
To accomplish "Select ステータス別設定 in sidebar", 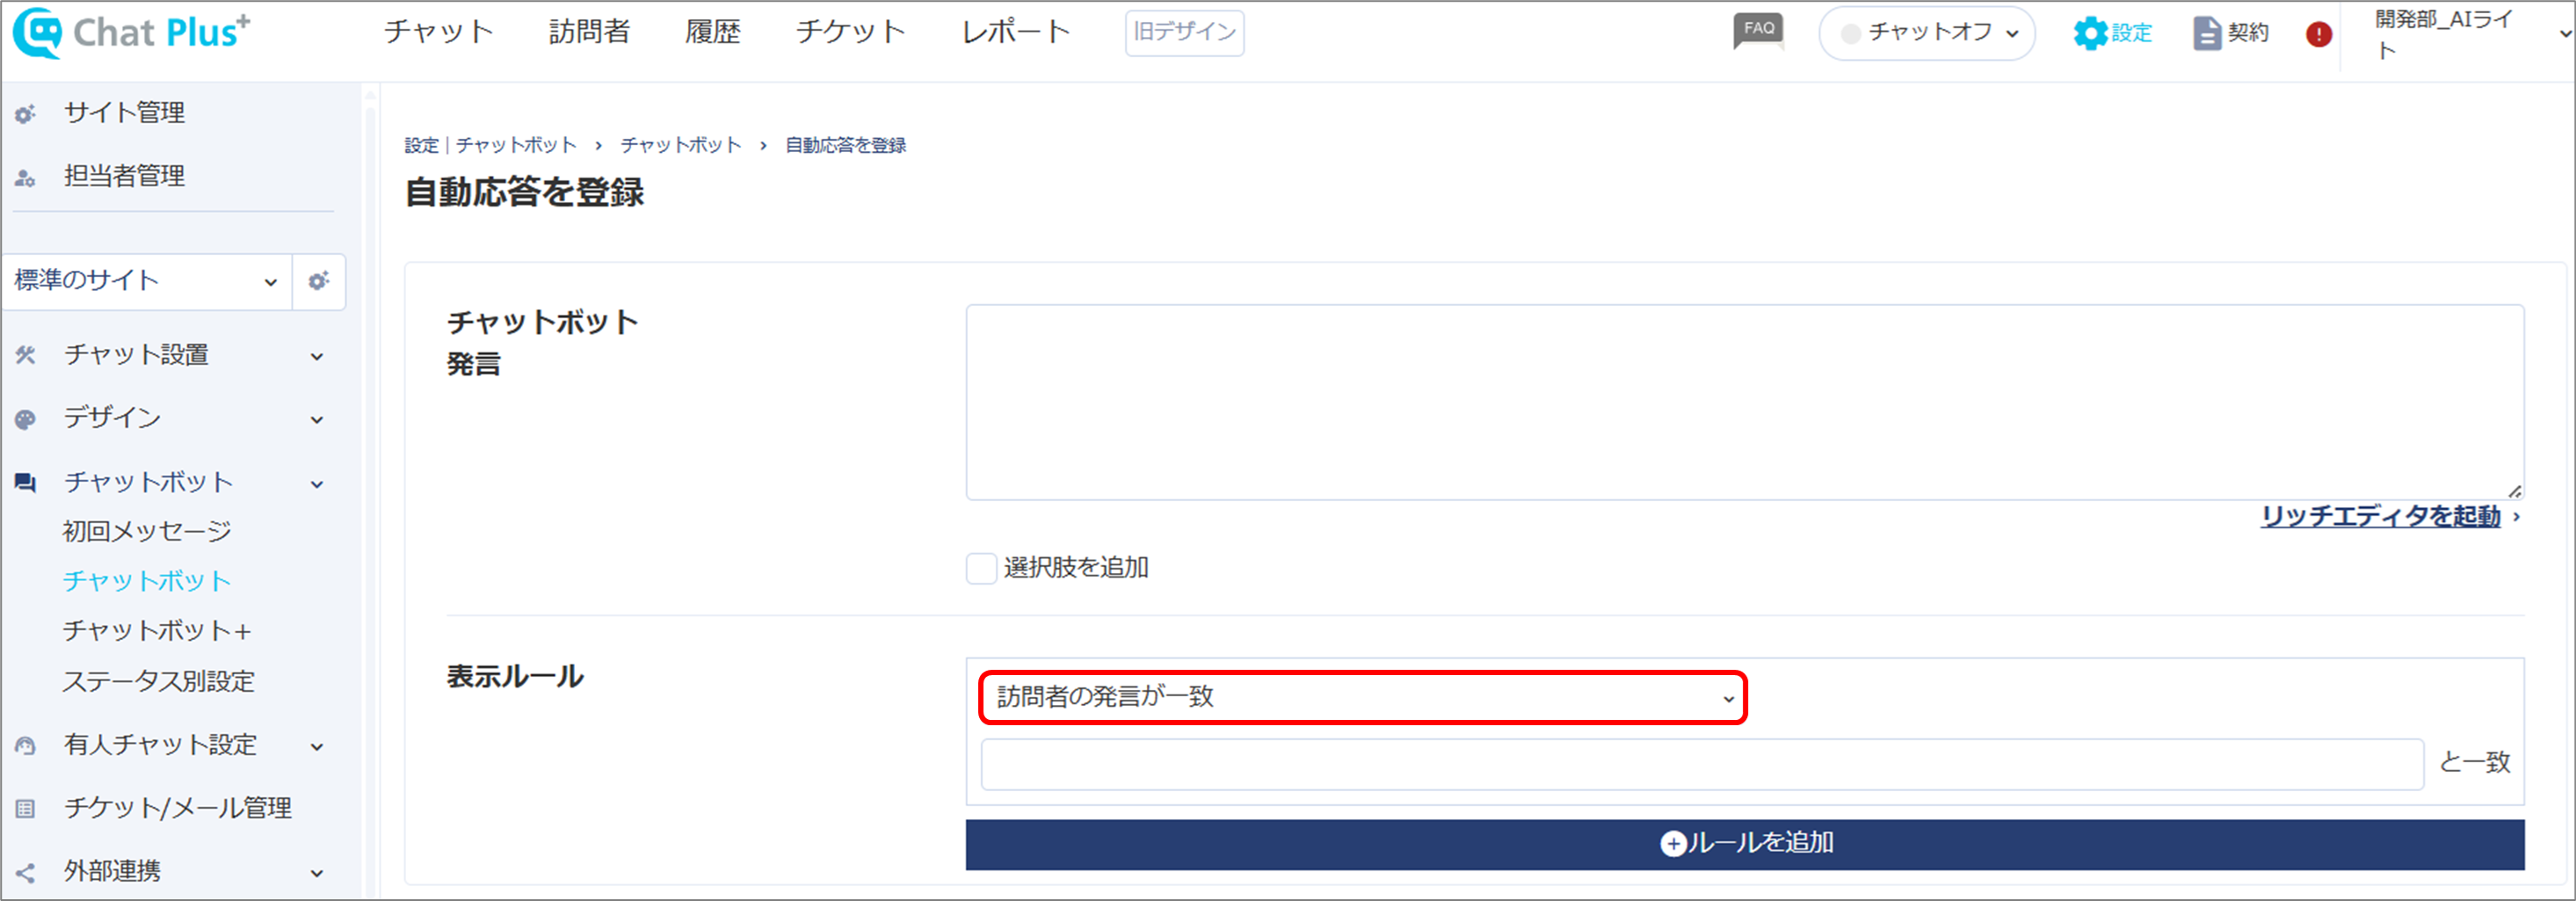I will [x=158, y=682].
